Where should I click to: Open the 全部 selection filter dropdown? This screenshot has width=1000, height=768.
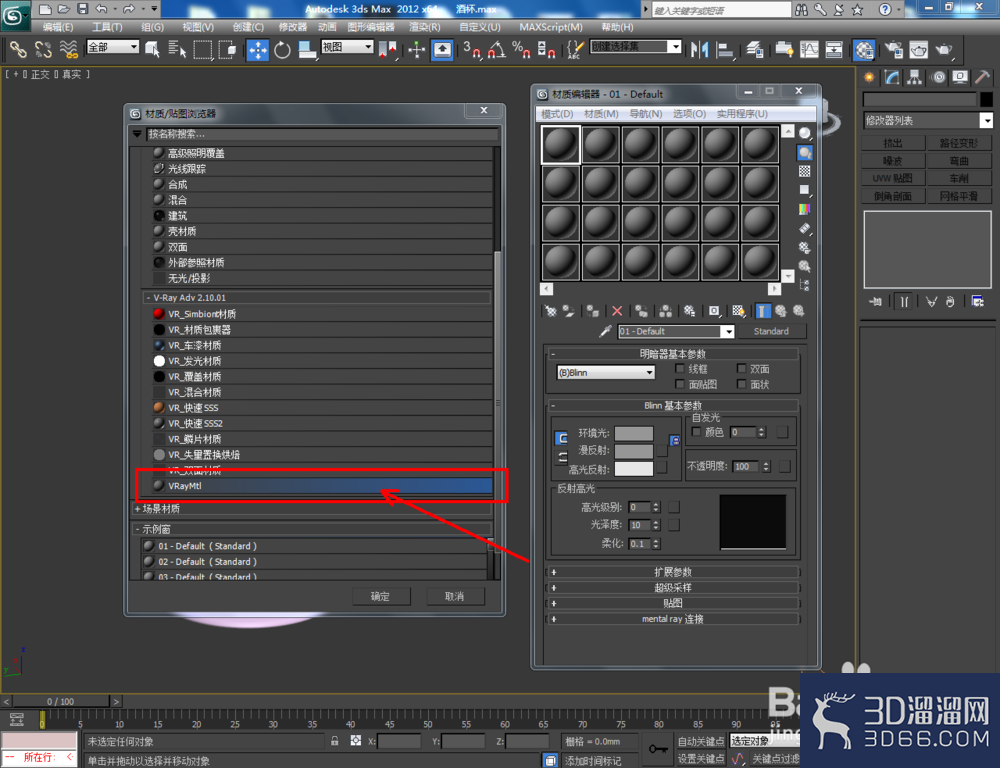point(113,47)
